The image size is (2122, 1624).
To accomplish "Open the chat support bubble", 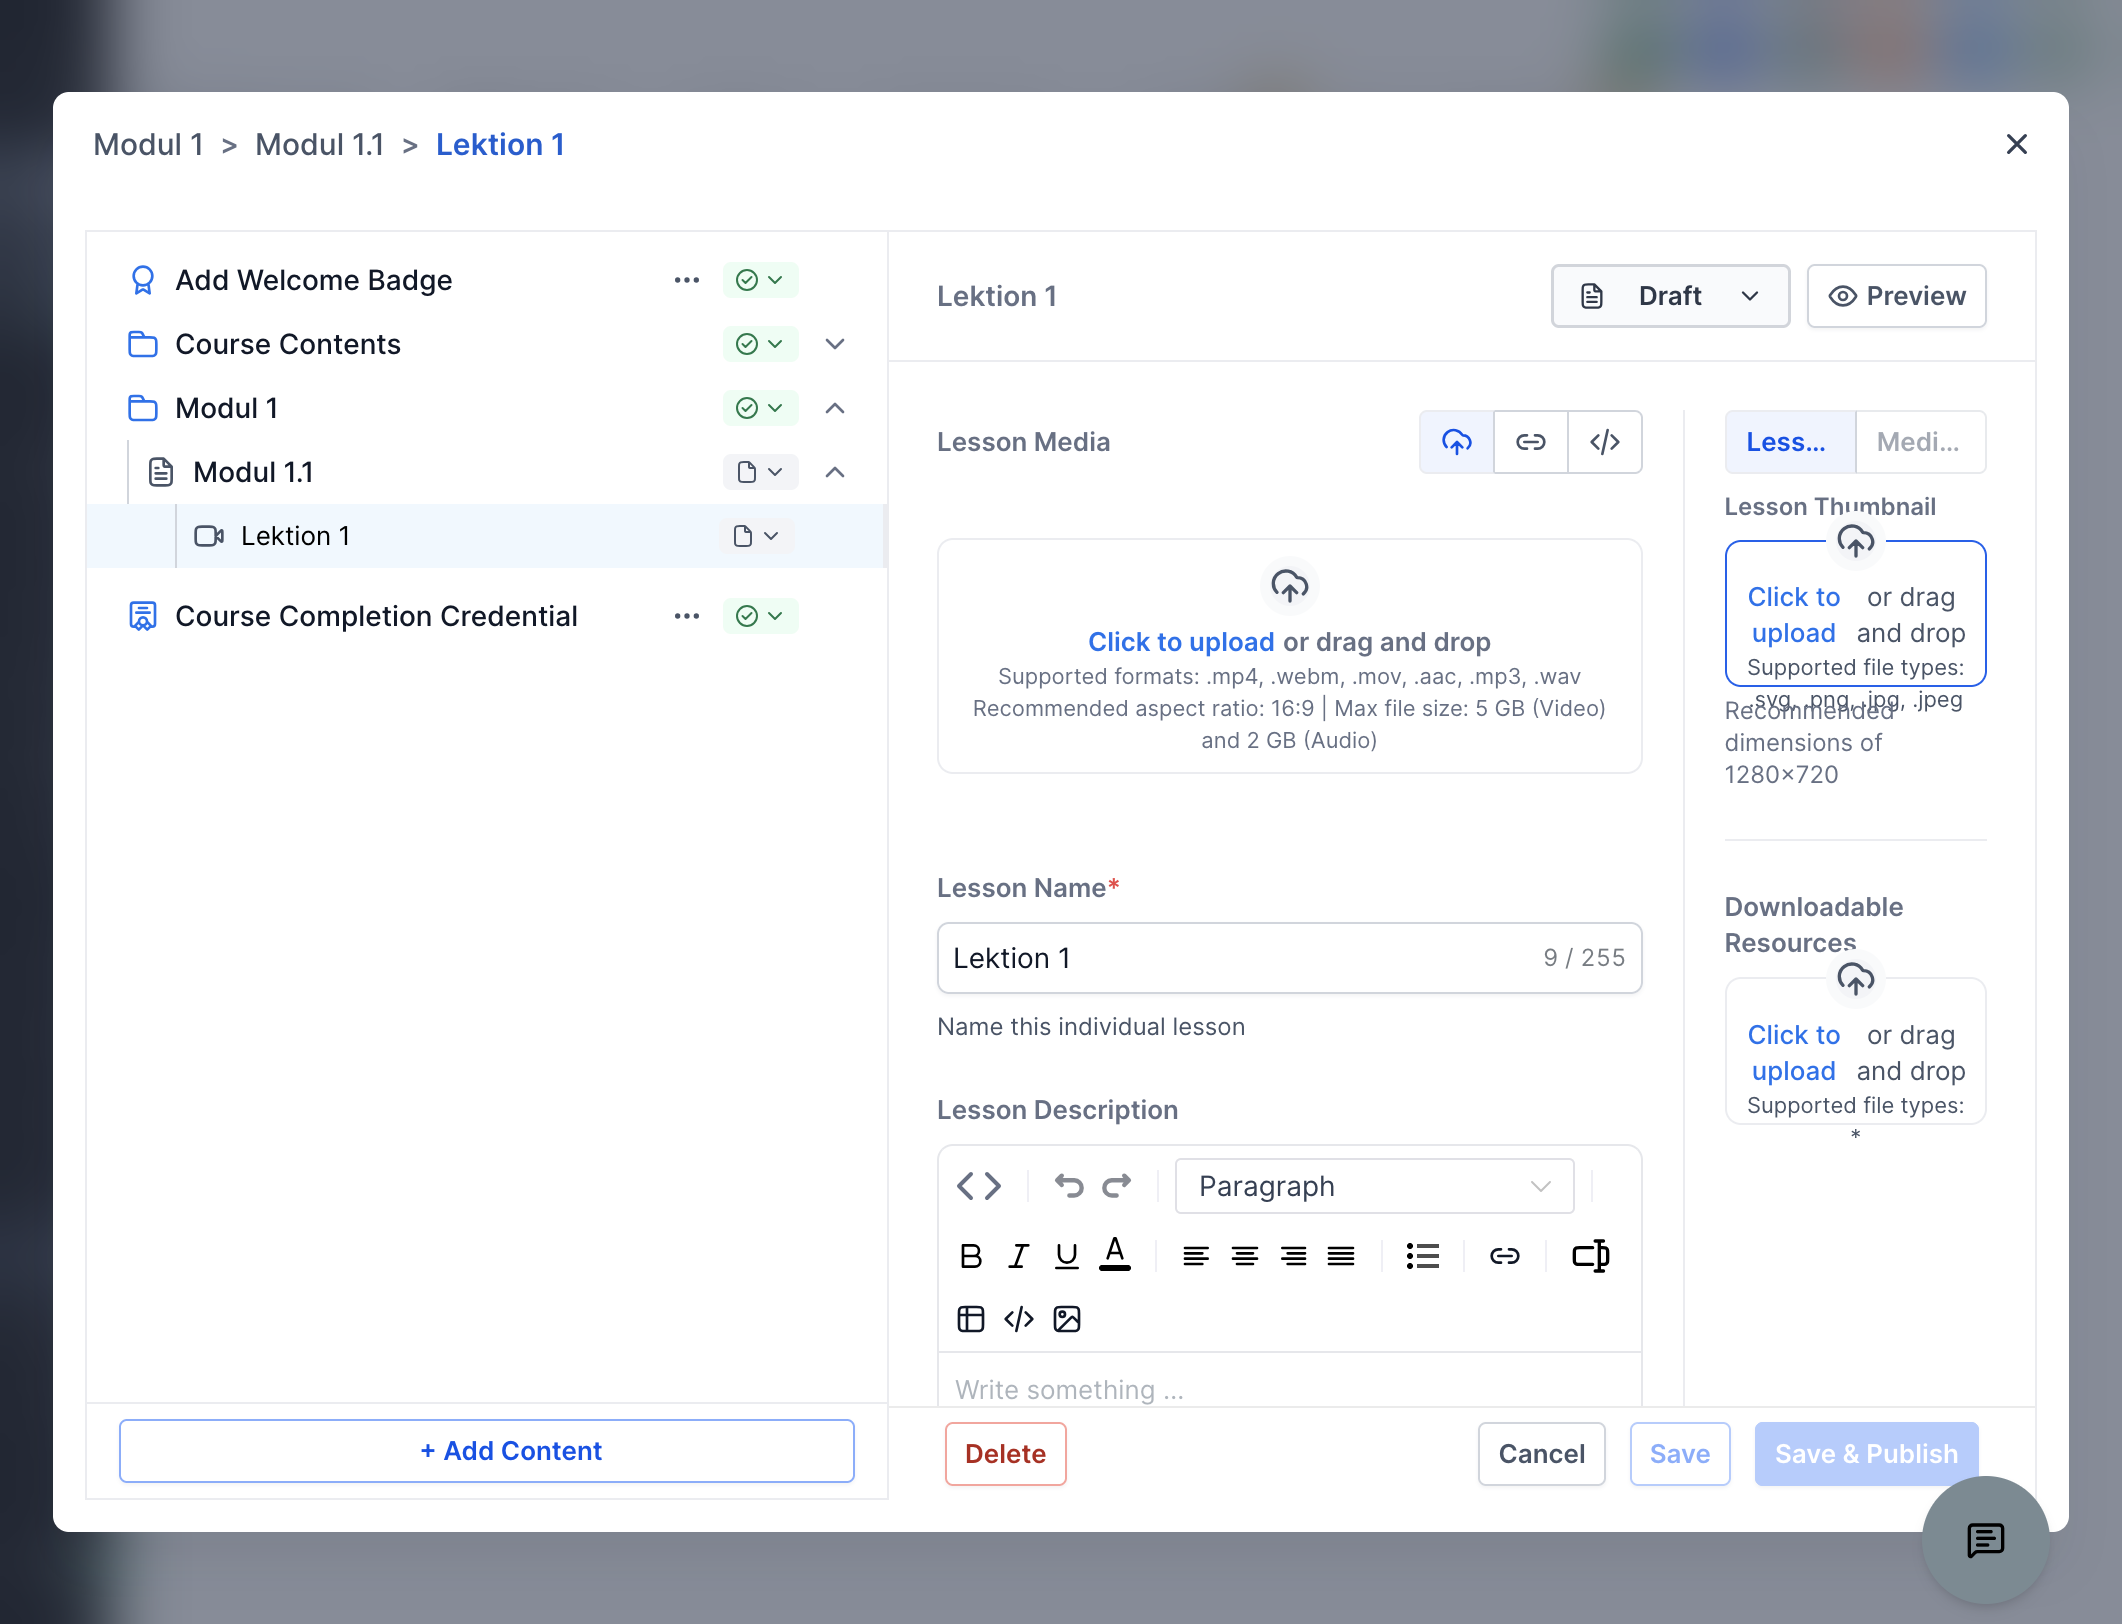I will [x=1985, y=1540].
